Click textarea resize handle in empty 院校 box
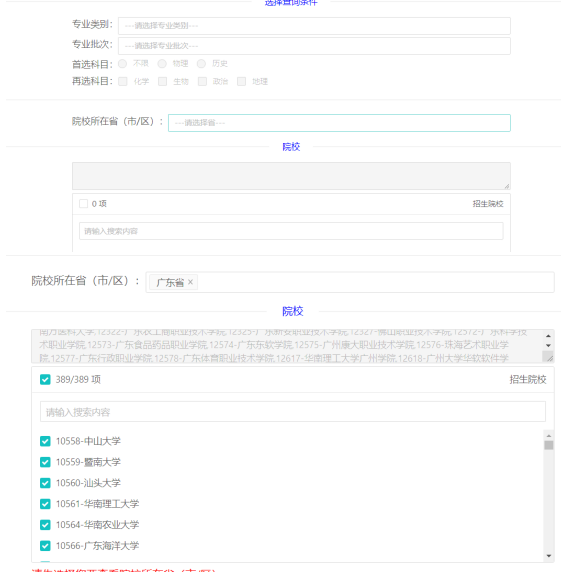This screenshot has width=561, height=572. [x=507, y=186]
